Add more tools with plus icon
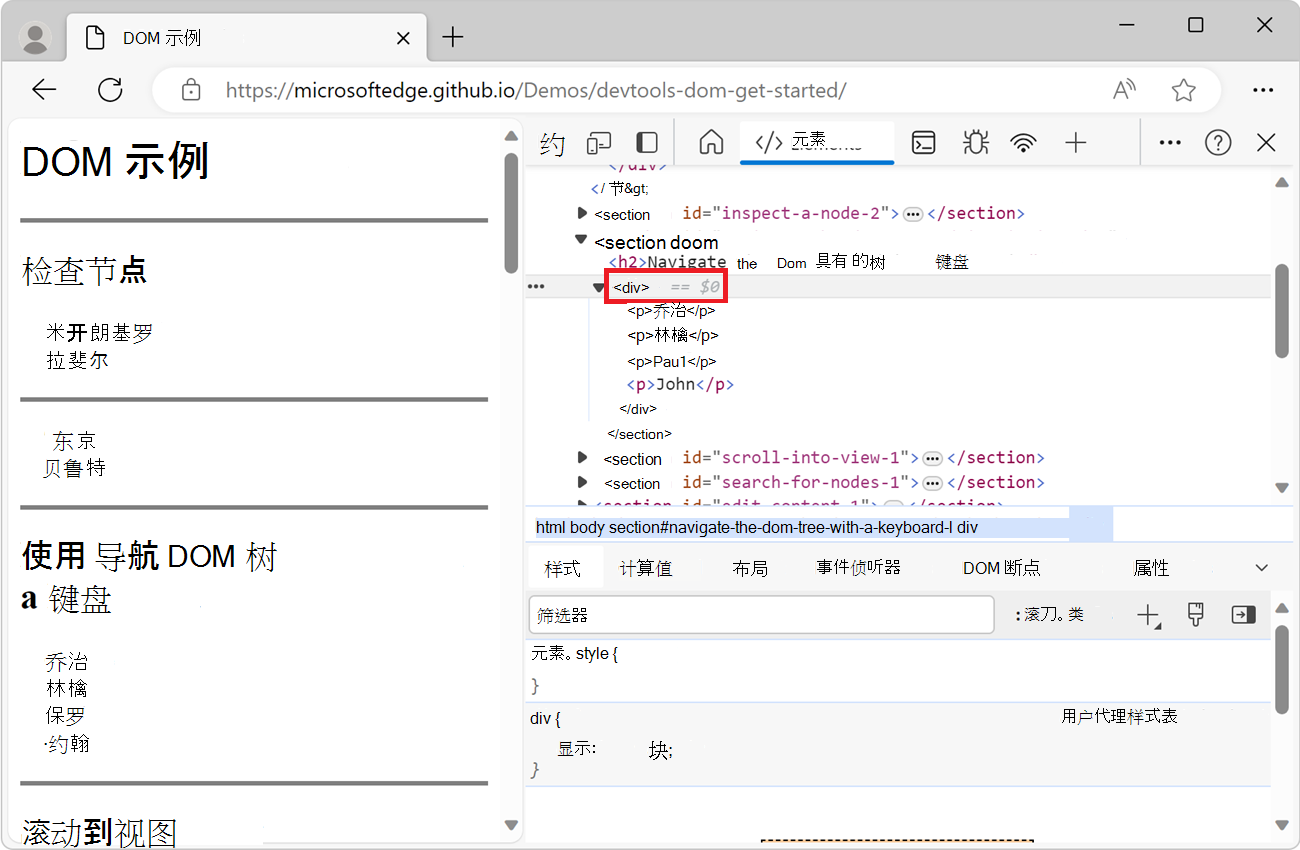Screen dimensions: 1300x850 [x=1076, y=143]
